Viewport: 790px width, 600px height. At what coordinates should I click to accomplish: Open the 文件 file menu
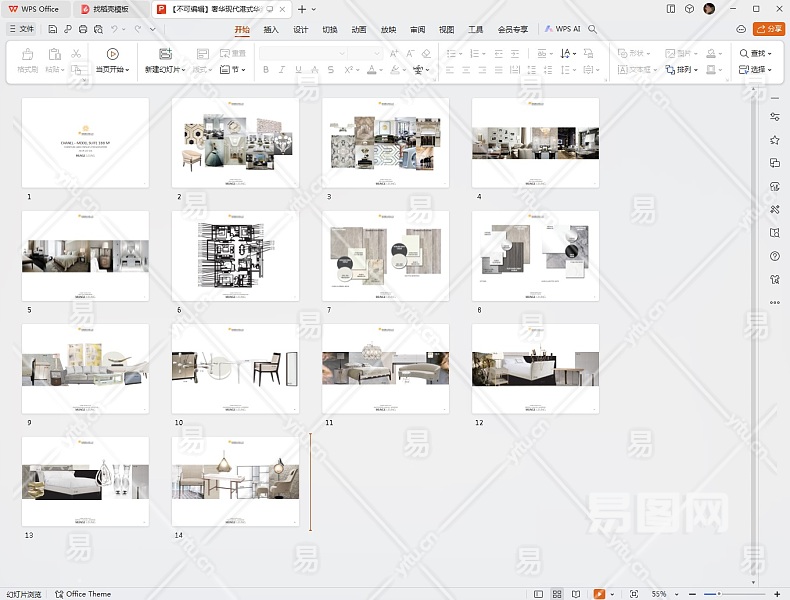tap(21, 29)
